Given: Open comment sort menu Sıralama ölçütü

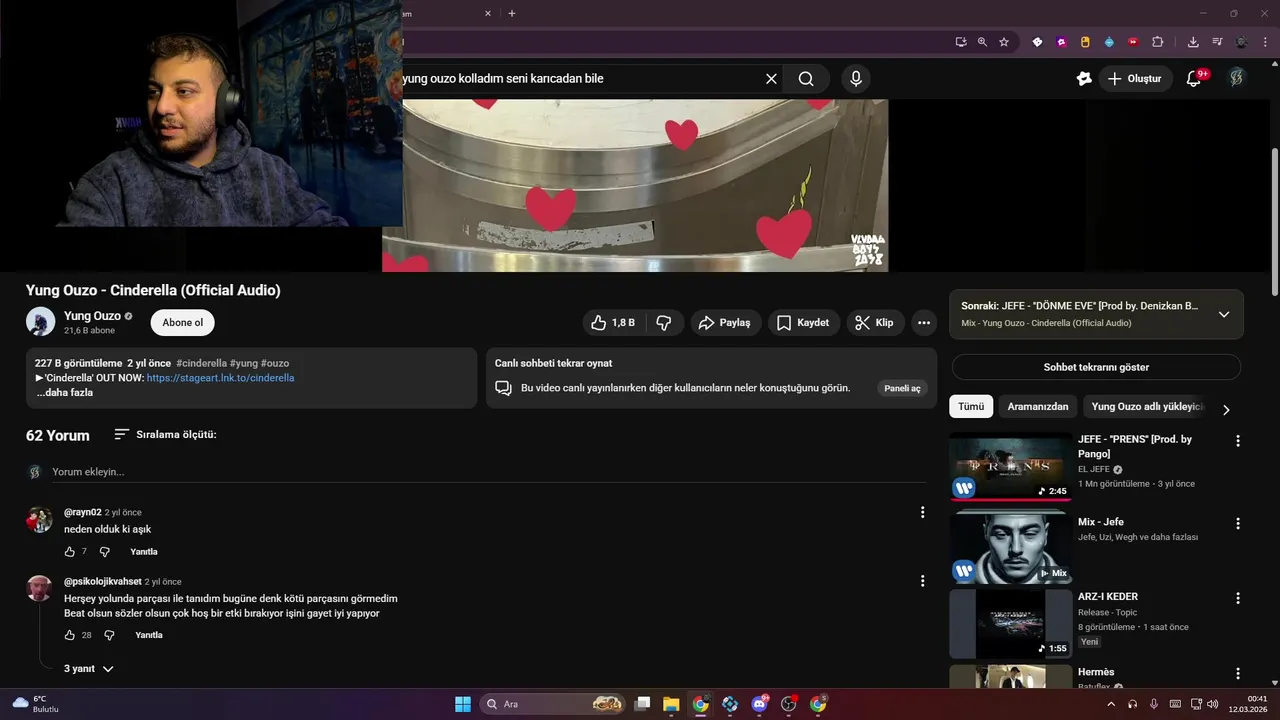Looking at the screenshot, I should tap(165, 435).
